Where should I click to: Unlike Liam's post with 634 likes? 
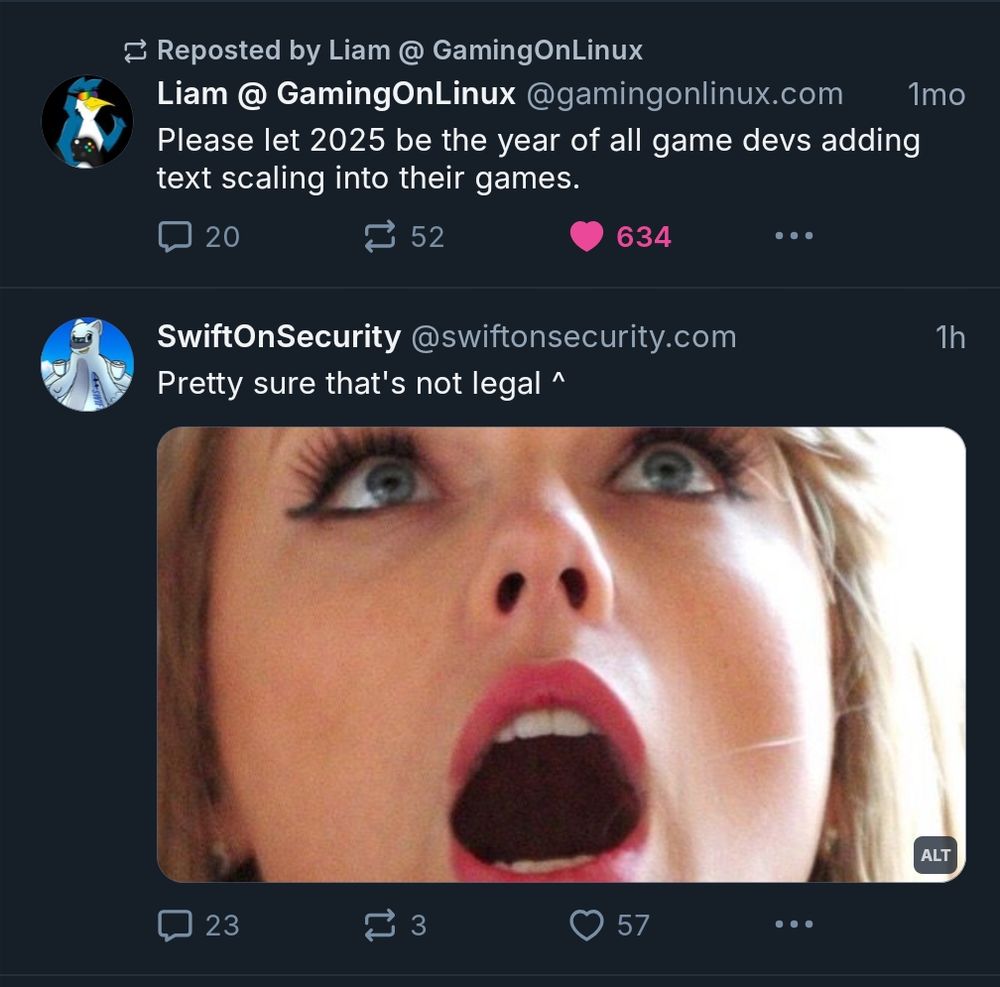586,237
